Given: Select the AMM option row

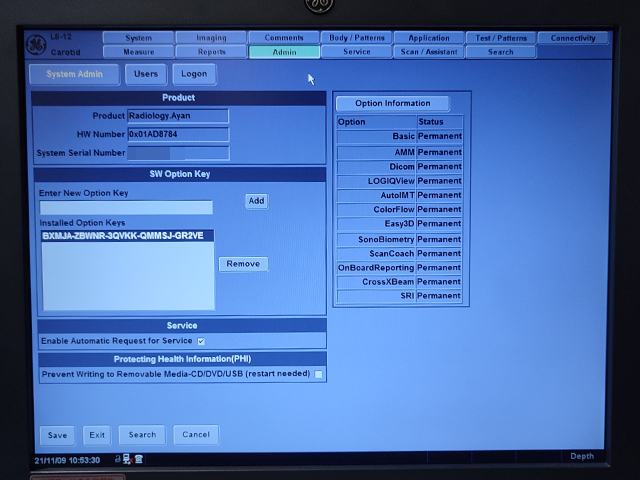Looking at the screenshot, I should (400, 152).
